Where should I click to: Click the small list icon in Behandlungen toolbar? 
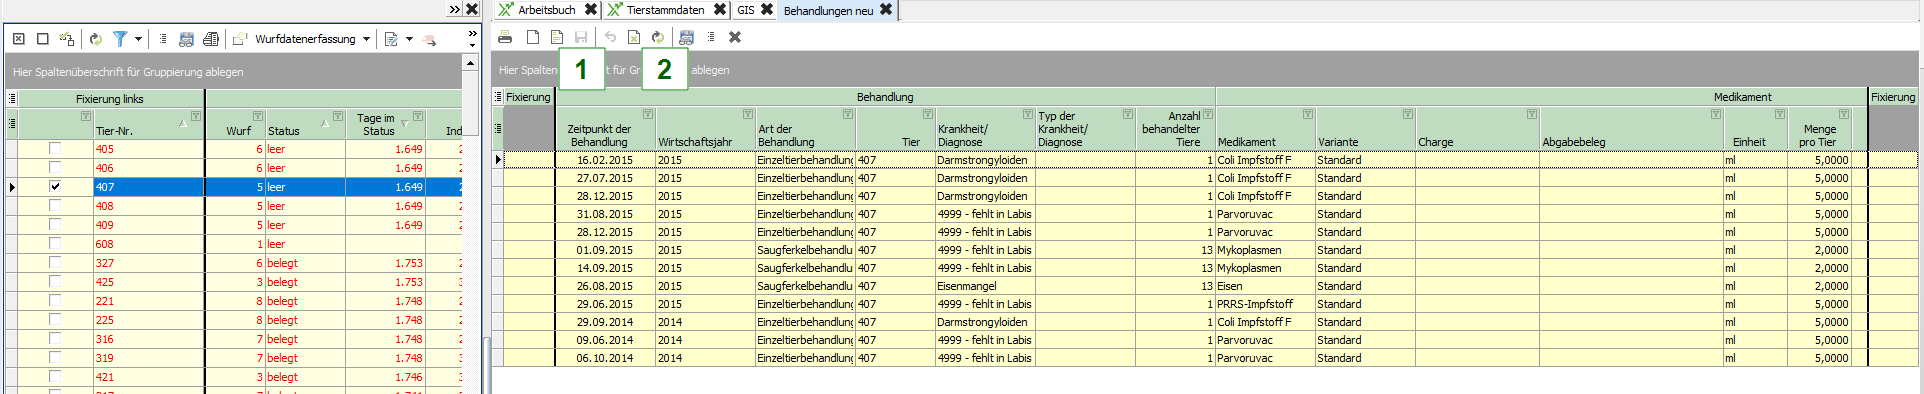tap(711, 37)
